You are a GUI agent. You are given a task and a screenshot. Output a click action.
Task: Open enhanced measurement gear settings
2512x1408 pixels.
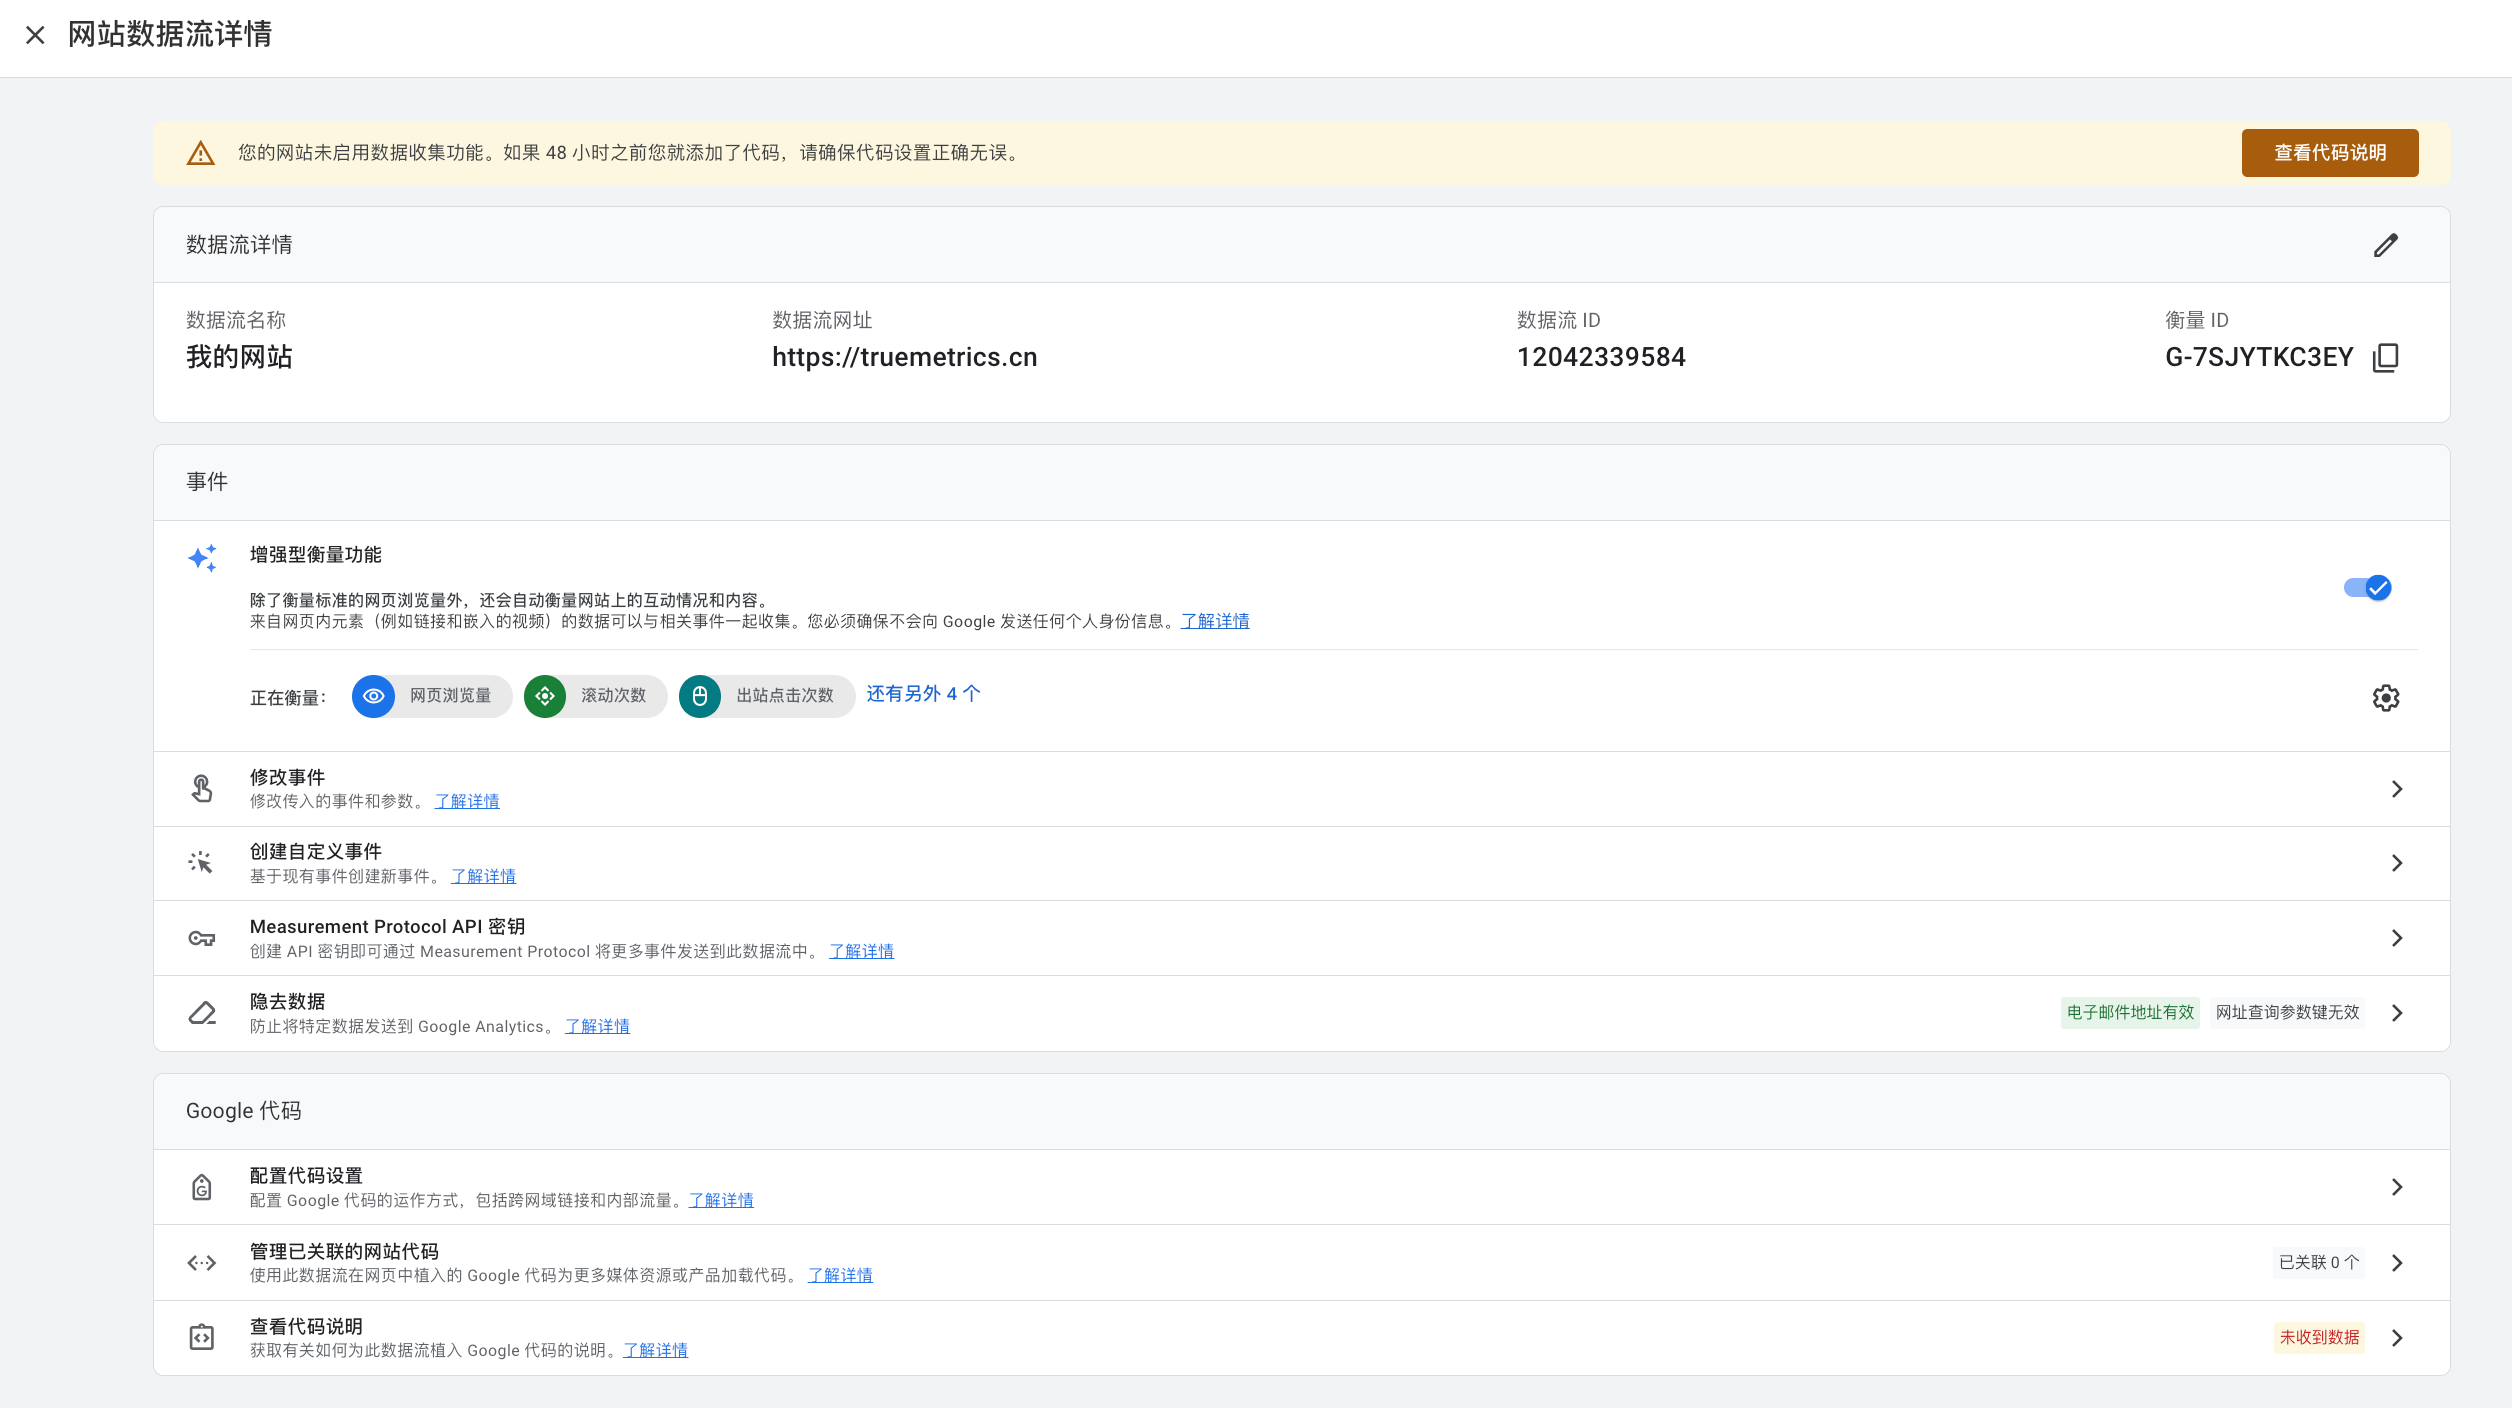click(x=2385, y=697)
